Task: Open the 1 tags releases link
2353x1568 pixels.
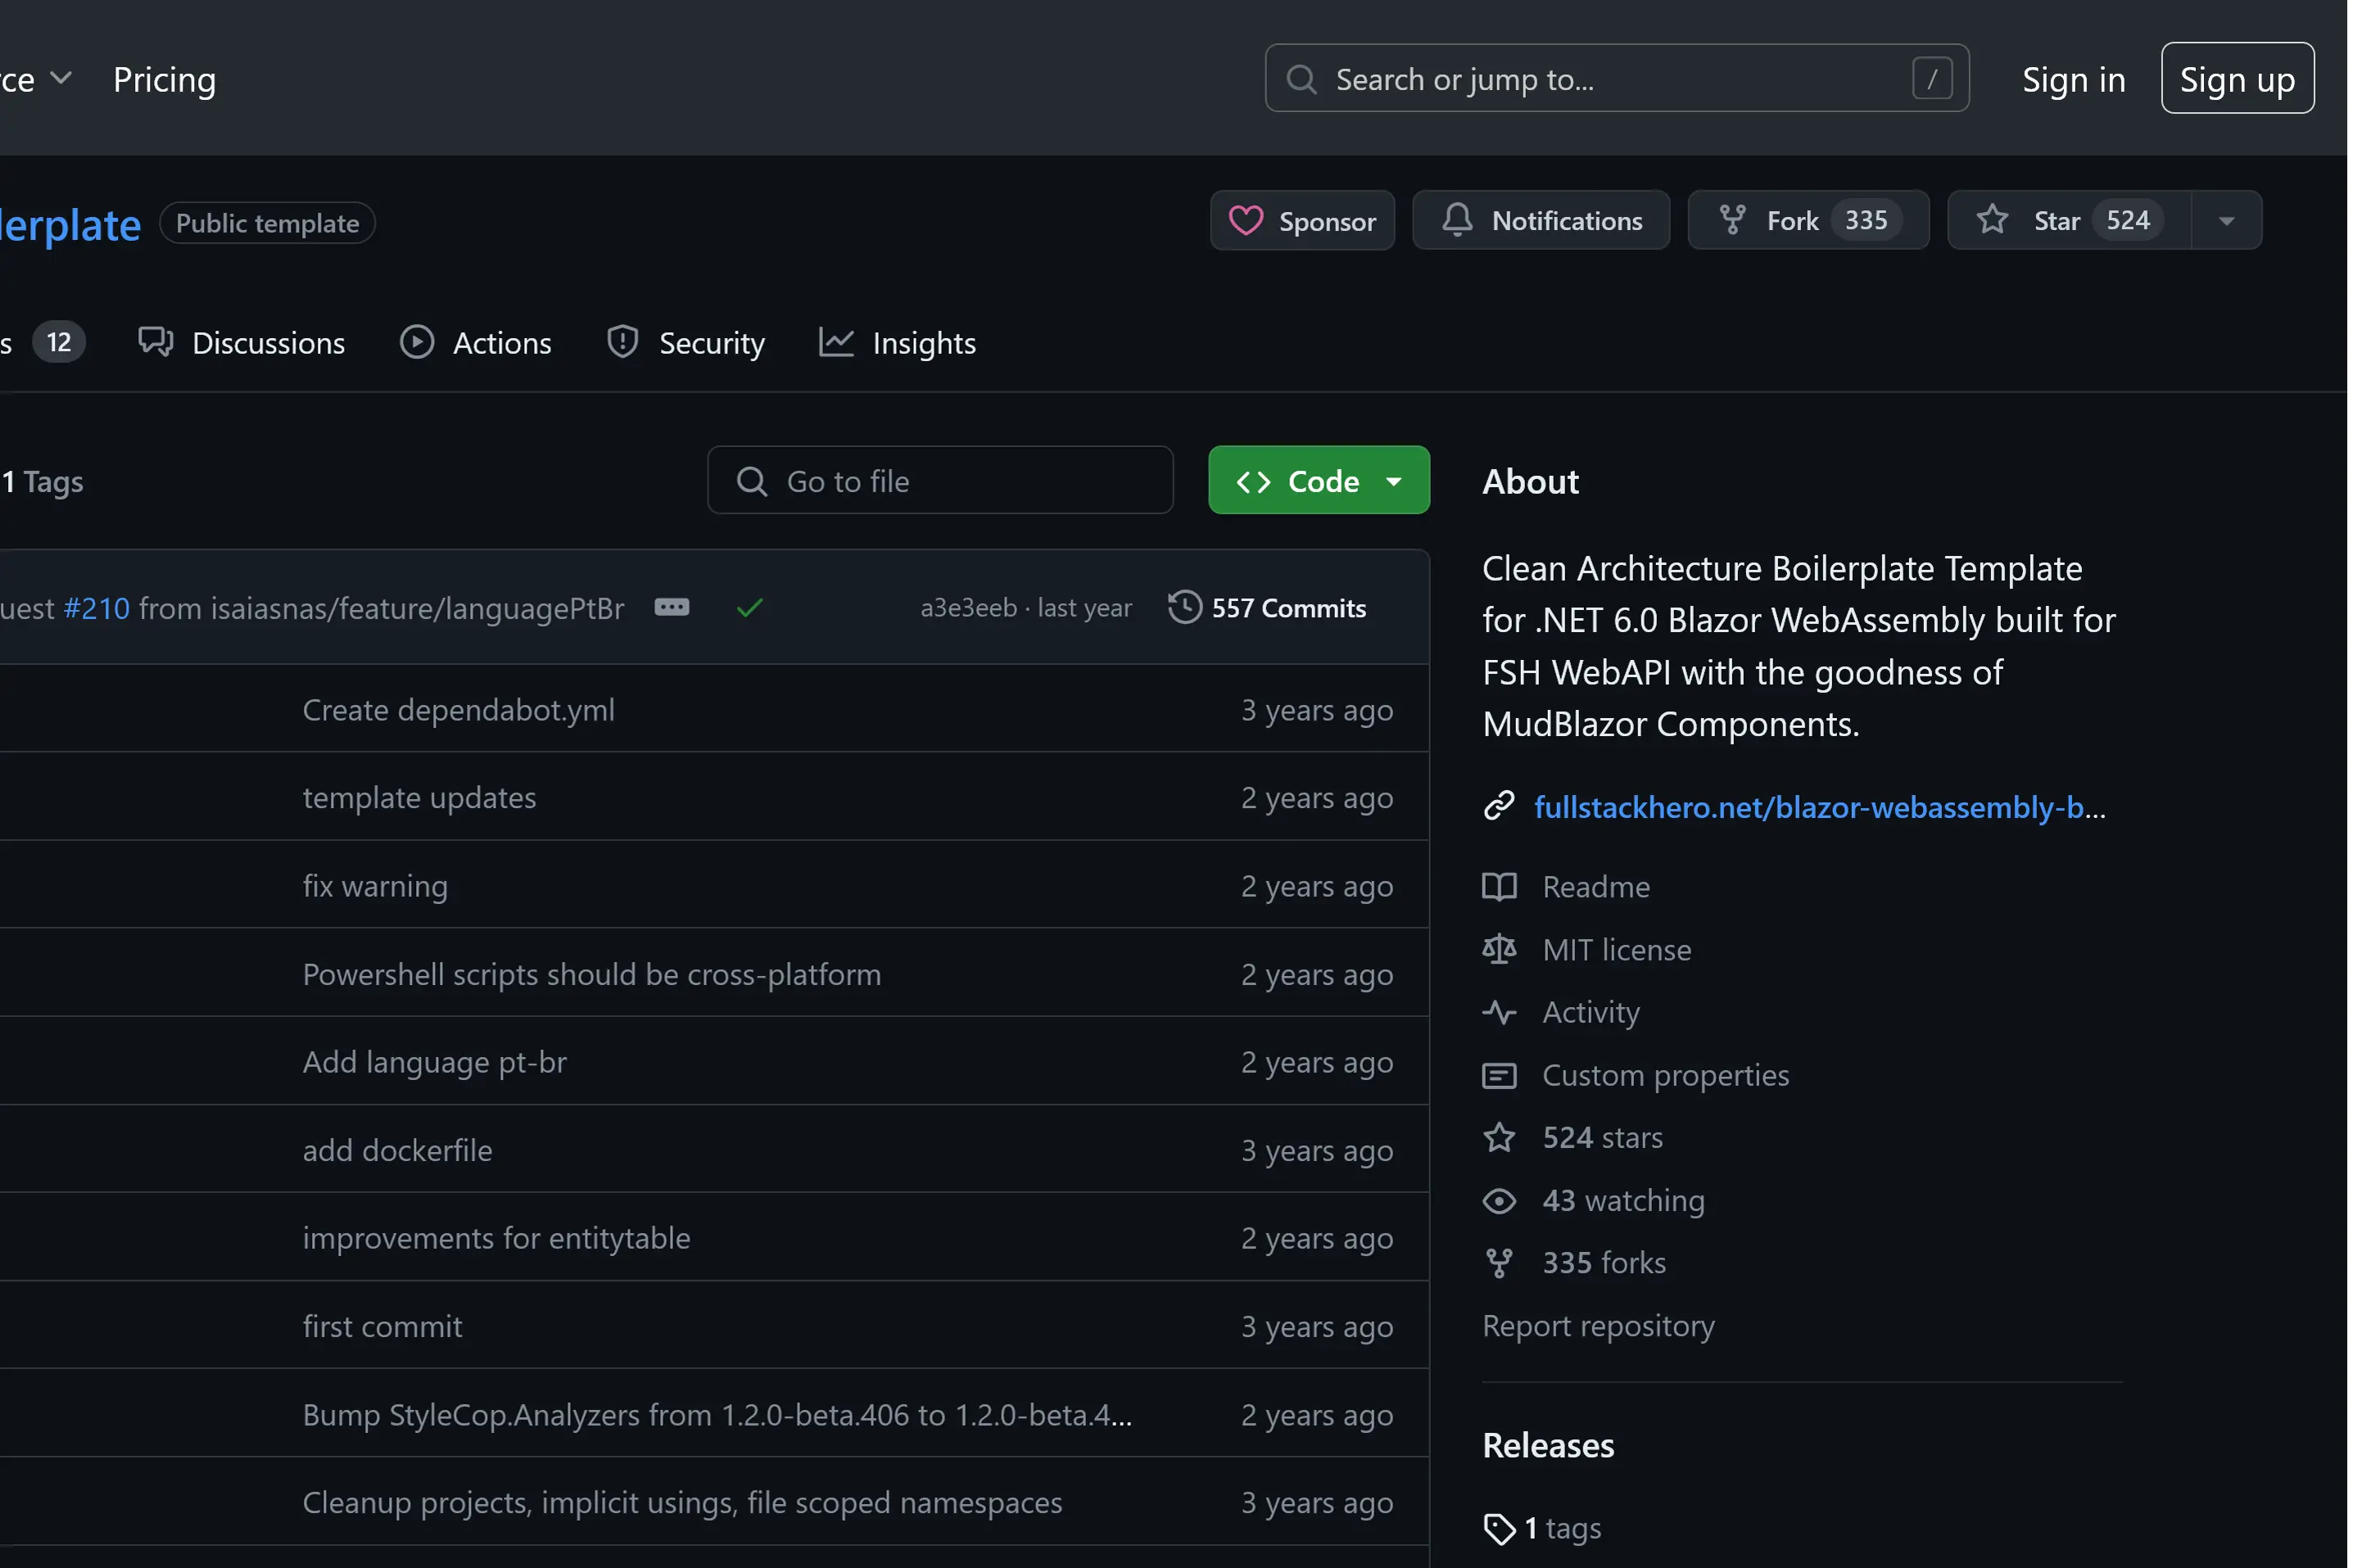Action: pos(1561,1528)
